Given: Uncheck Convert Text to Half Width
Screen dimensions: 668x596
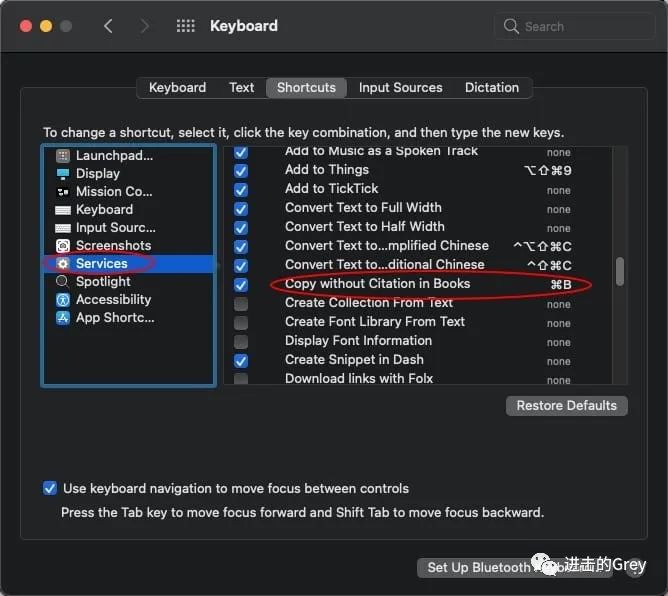Looking at the screenshot, I should click(241, 227).
